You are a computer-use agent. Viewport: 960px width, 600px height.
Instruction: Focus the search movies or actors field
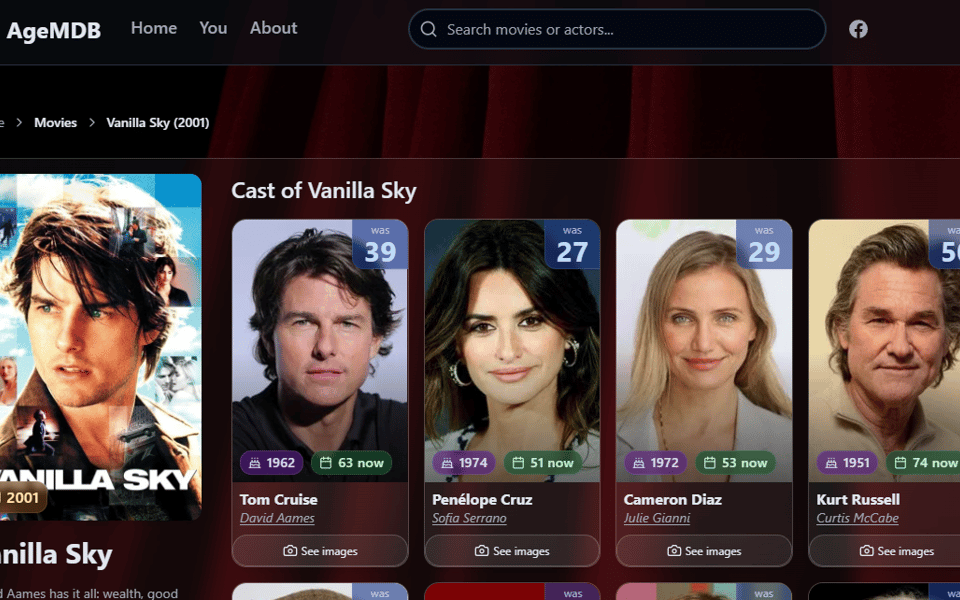pyautogui.click(x=617, y=29)
